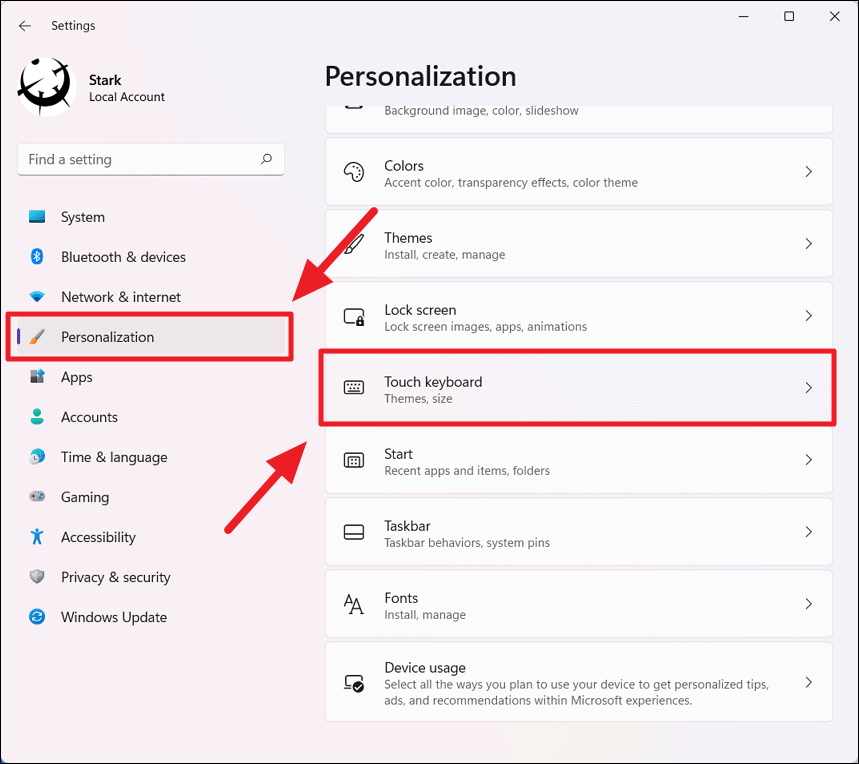Open the Apps settings category
Viewport: 859px width, 764px height.
pyautogui.click(x=151, y=377)
